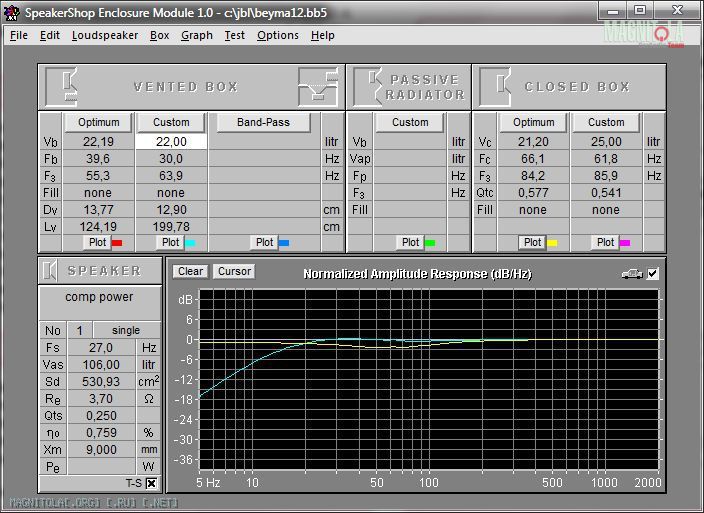This screenshot has height=513, width=704.
Task: Plot the passive radiator green curve
Action: (x=410, y=242)
